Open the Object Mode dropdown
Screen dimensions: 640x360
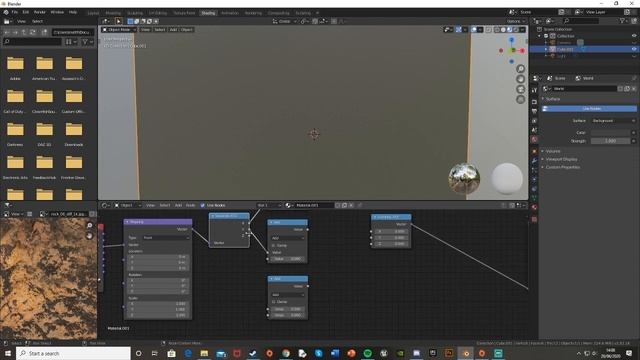tap(119, 29)
